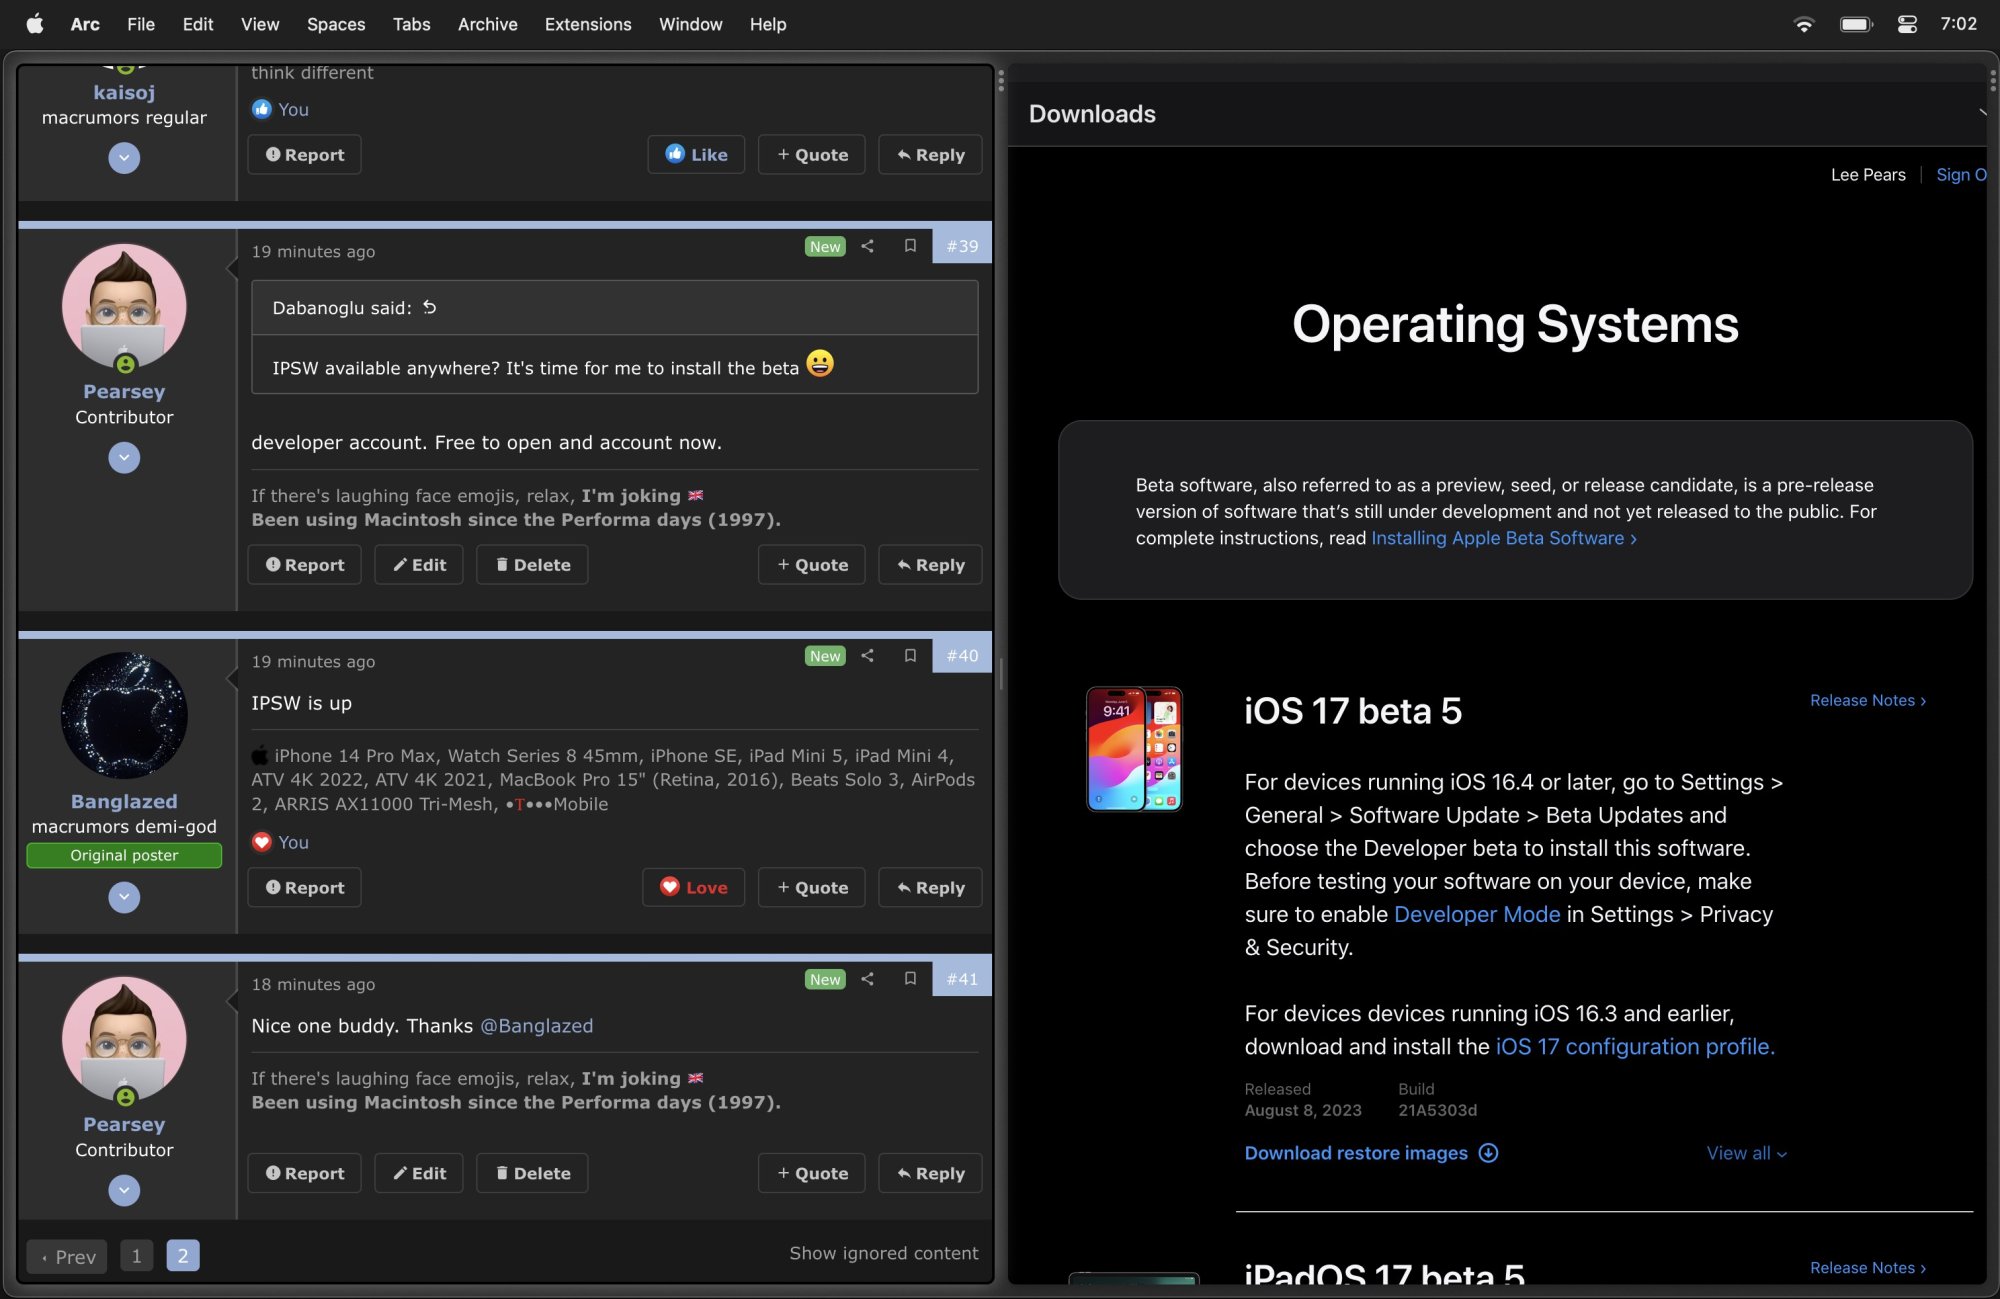Reply to post #39
Image resolution: width=2000 pixels, height=1299 pixels.
point(930,565)
